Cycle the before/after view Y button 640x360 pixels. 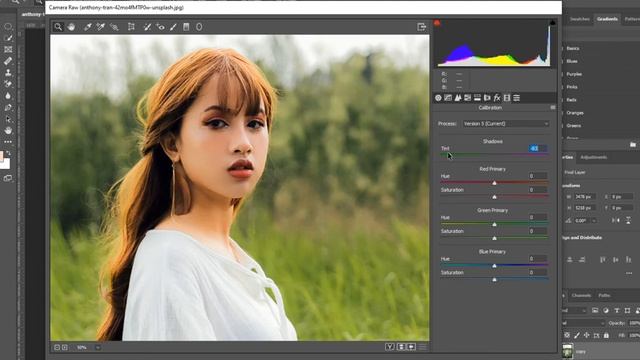(390, 347)
